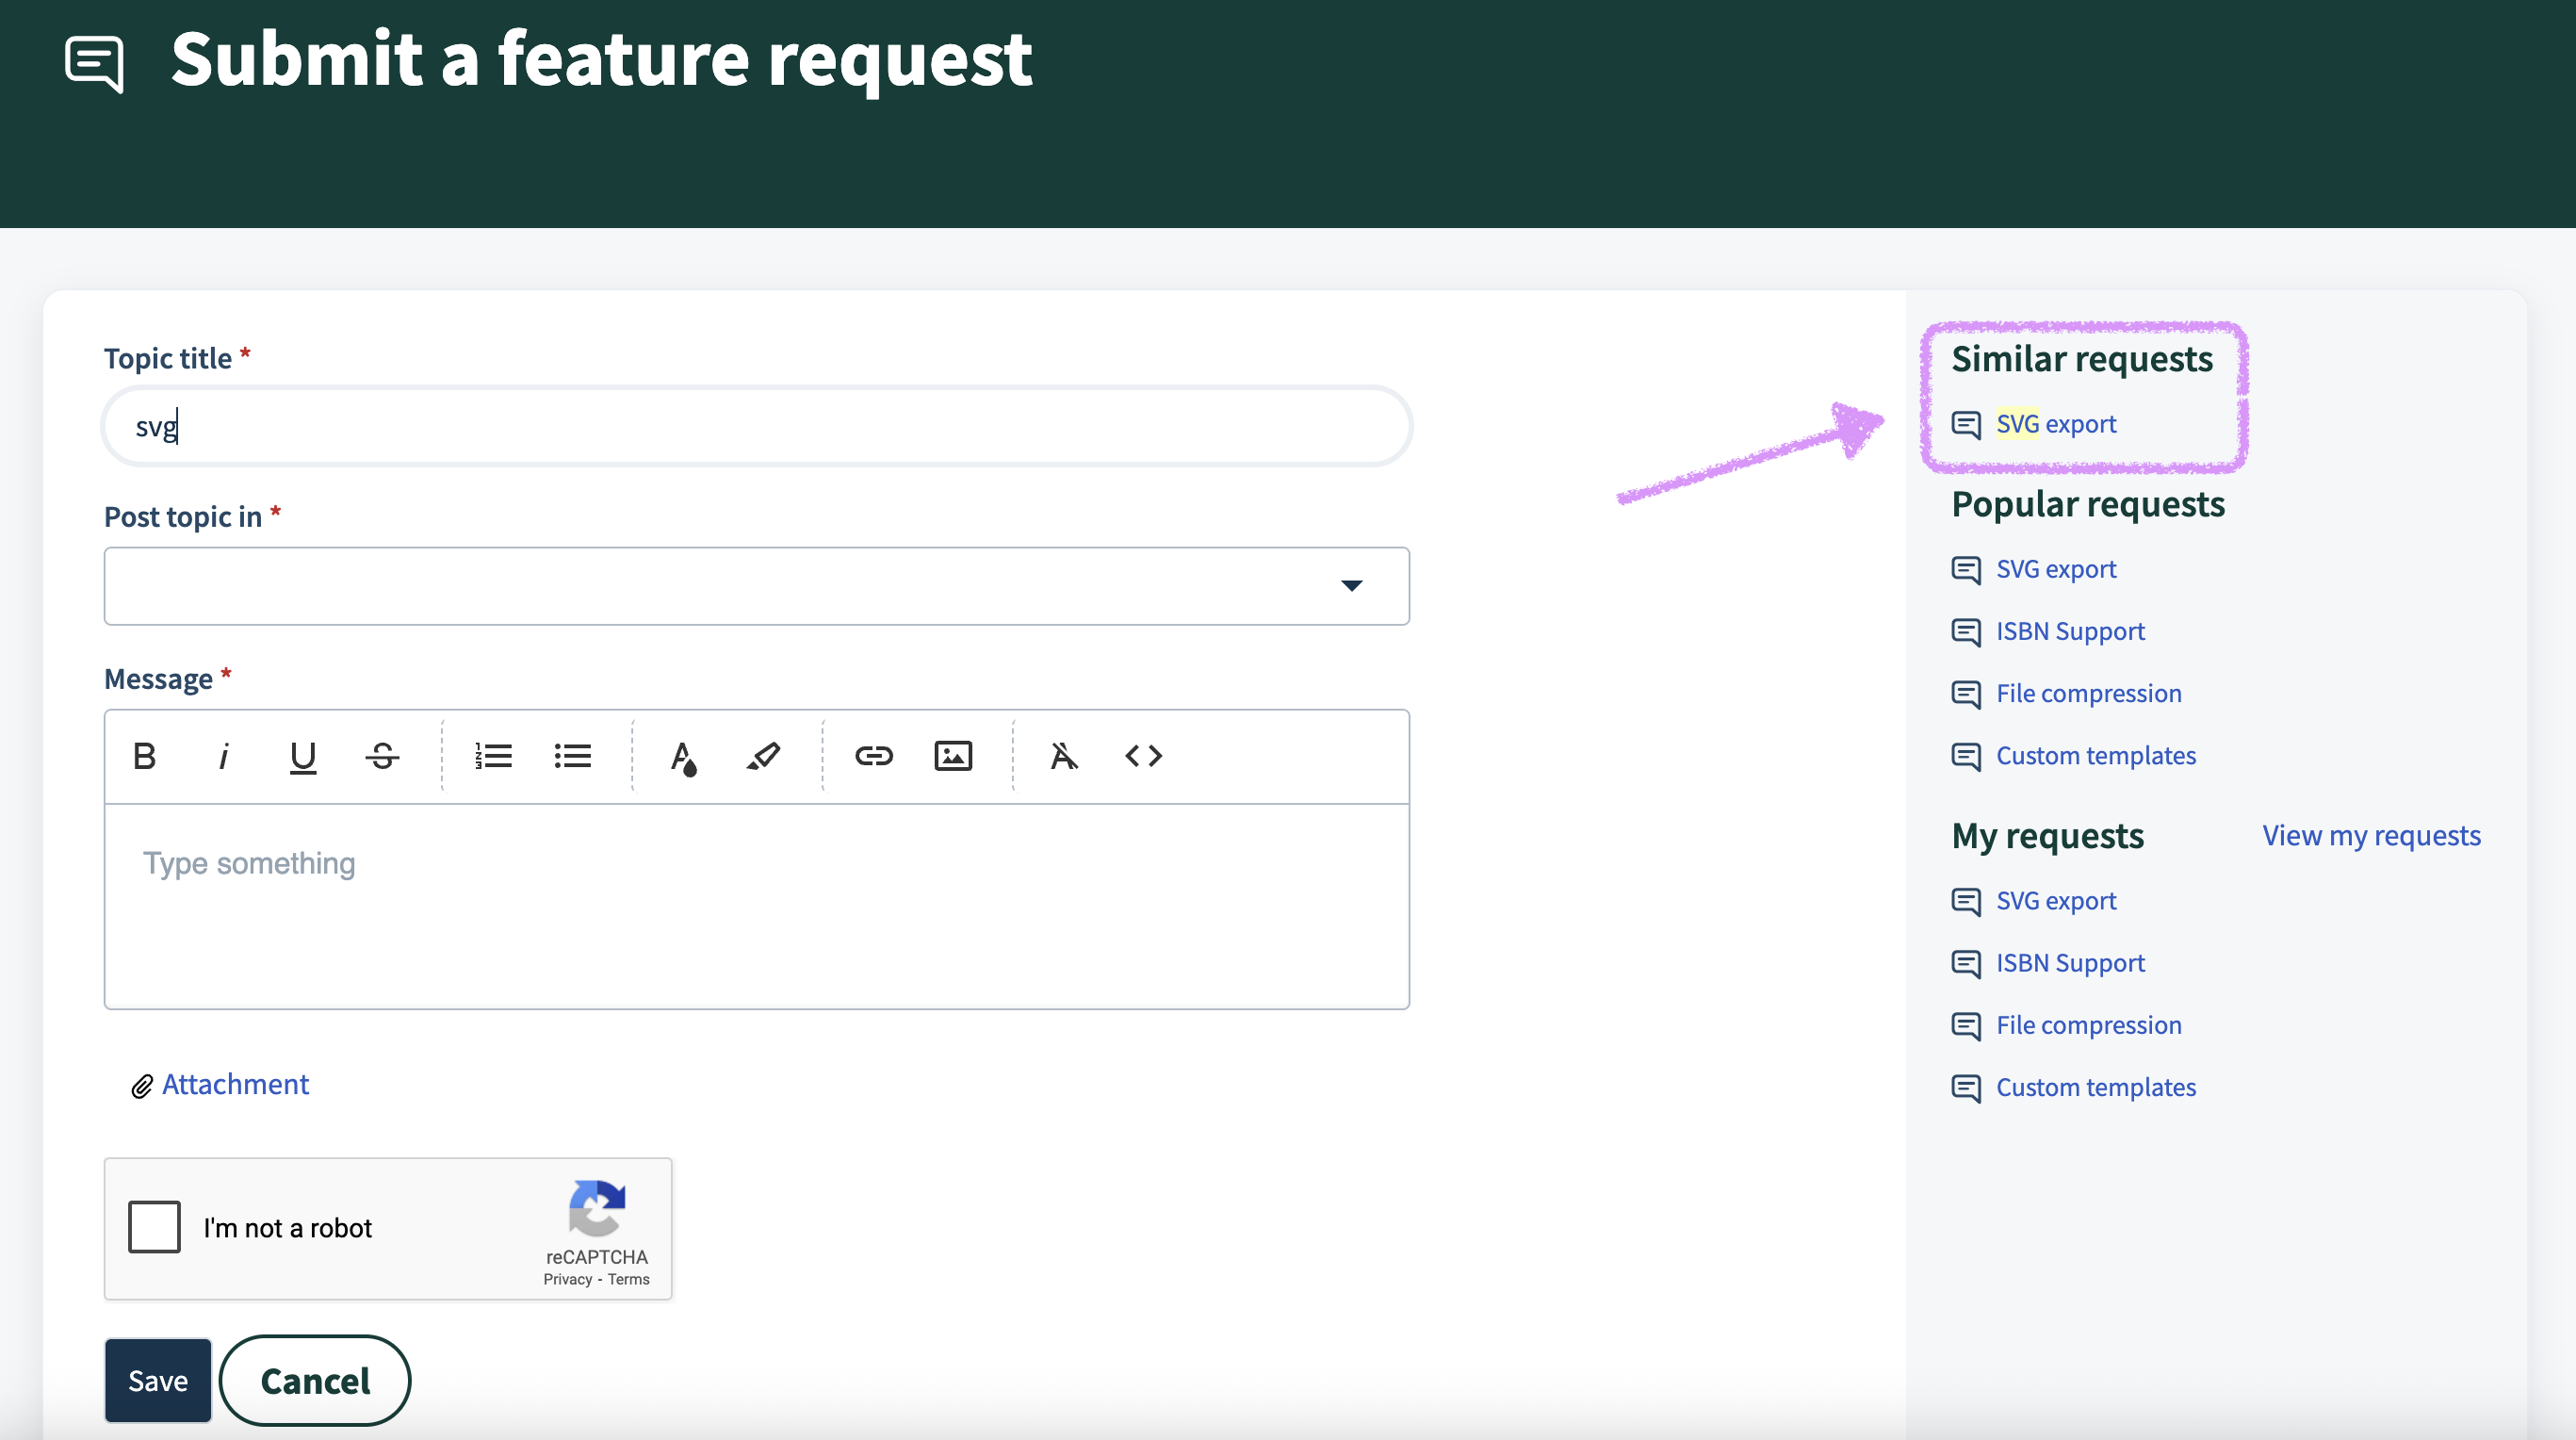Open the text color picker
The image size is (2576, 1440).
pyautogui.click(x=683, y=757)
